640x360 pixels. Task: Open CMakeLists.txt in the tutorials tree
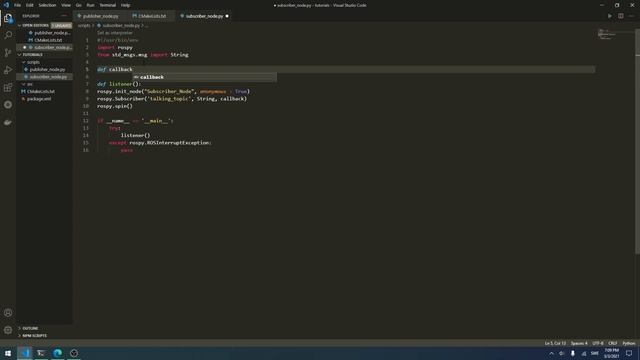click(41, 91)
